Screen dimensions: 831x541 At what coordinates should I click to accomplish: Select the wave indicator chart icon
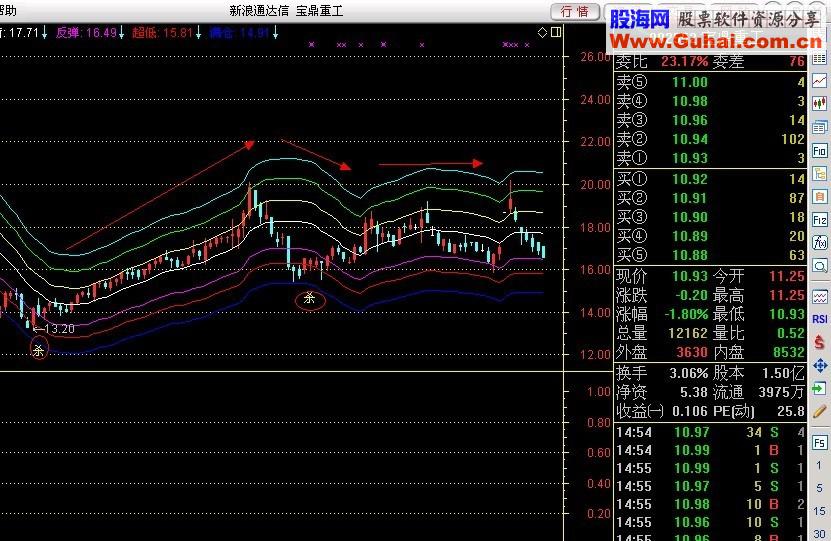[819, 296]
